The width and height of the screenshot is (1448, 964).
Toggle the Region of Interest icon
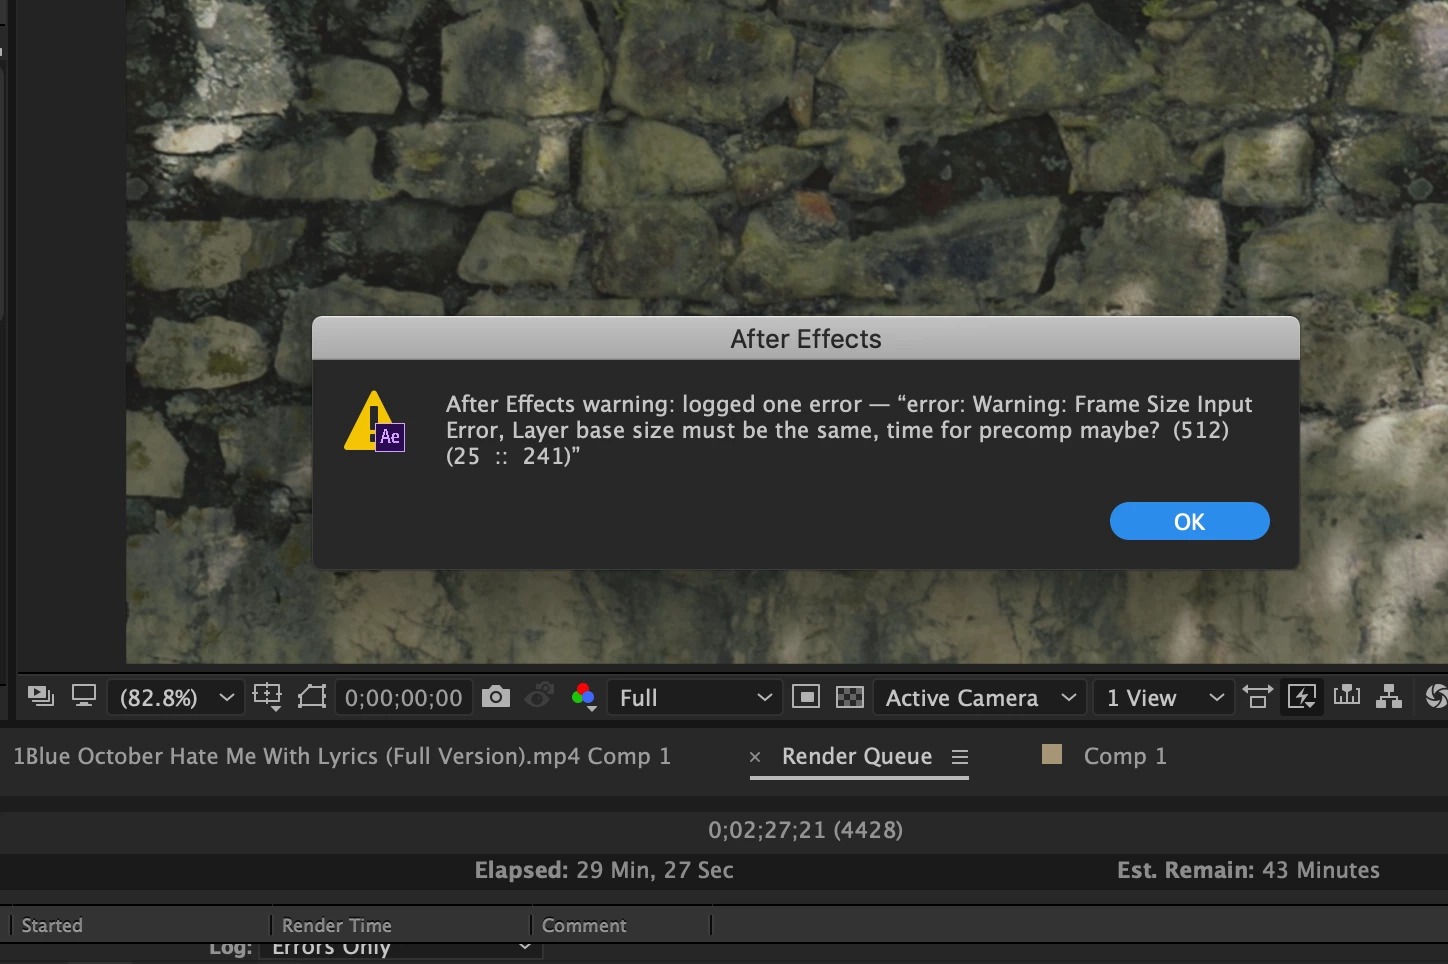(x=806, y=696)
